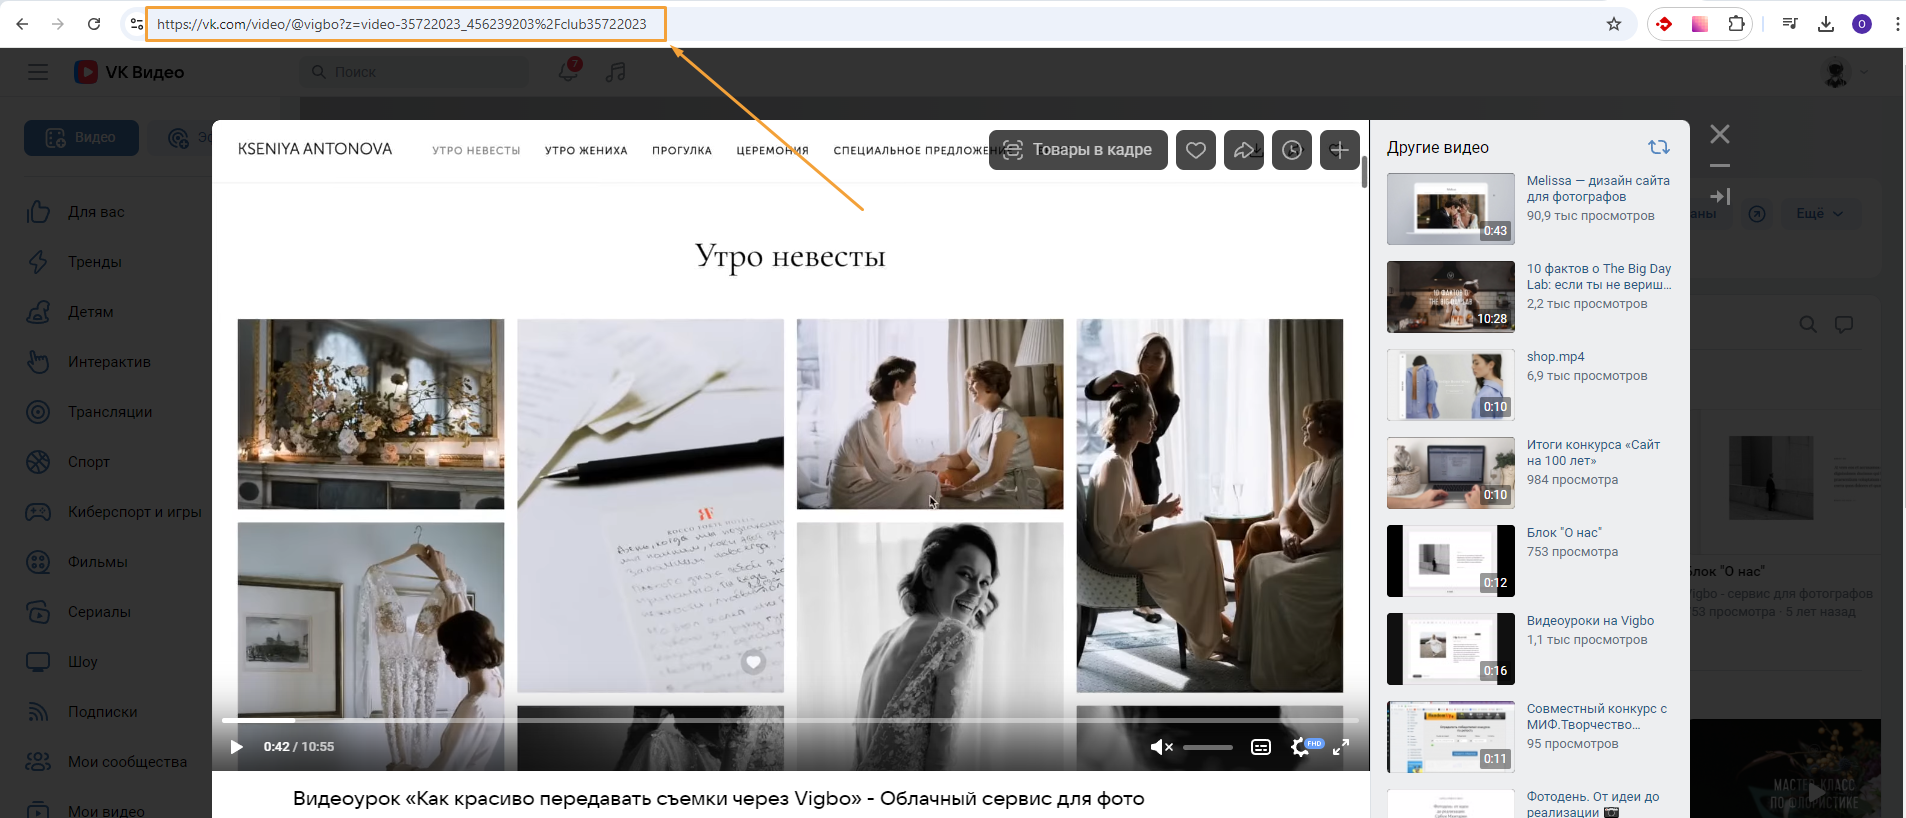Open the browser extensions puzzle icon

pyautogui.click(x=1736, y=24)
